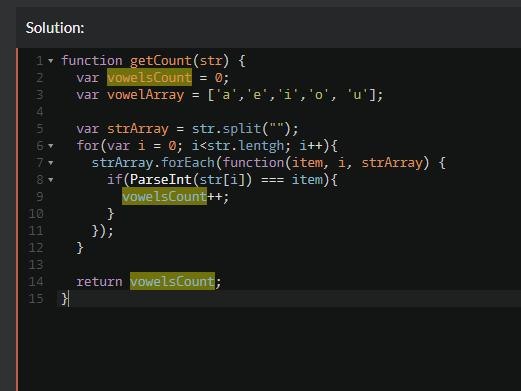Click the 'strArray' declaration on line 5

click(x=138, y=129)
